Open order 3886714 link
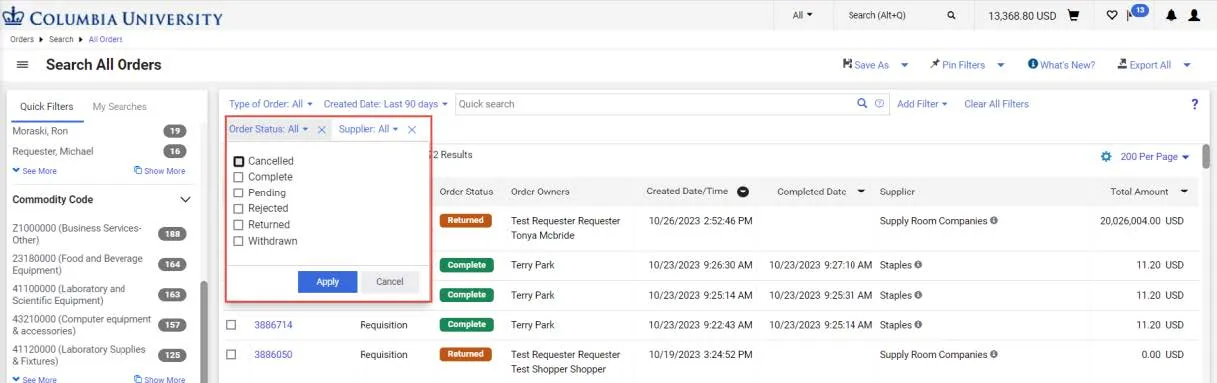This screenshot has height=383, width=1217. 273,325
